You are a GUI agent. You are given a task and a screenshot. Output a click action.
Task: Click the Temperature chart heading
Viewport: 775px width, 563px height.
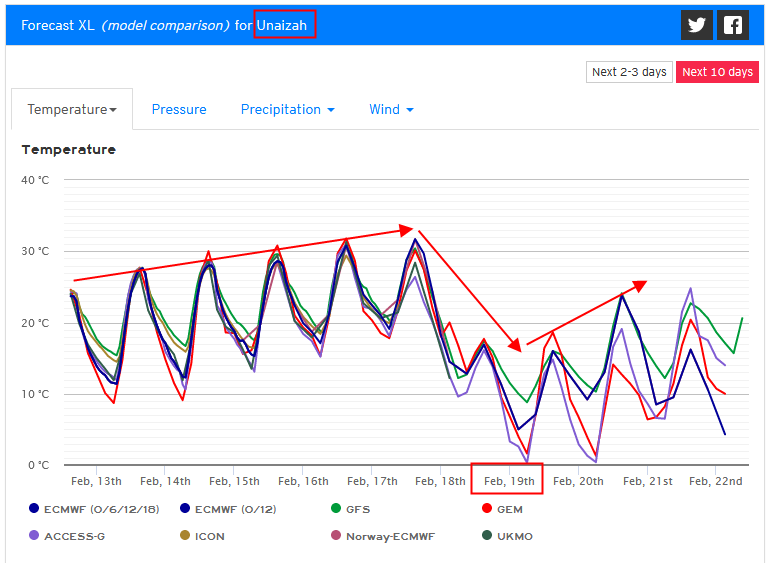(x=69, y=150)
